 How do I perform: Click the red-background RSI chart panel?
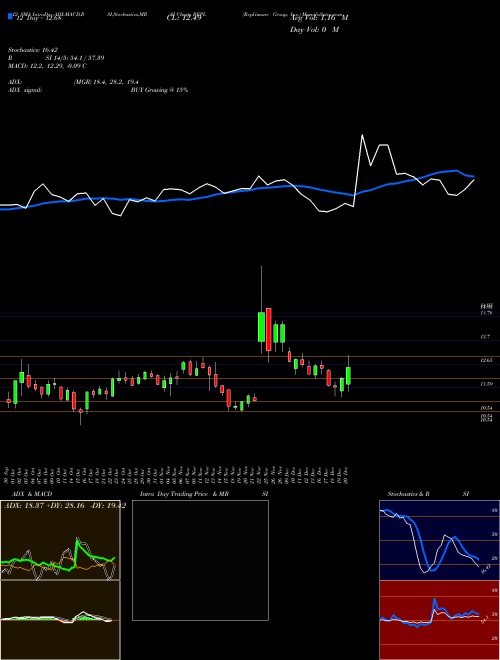[439, 620]
